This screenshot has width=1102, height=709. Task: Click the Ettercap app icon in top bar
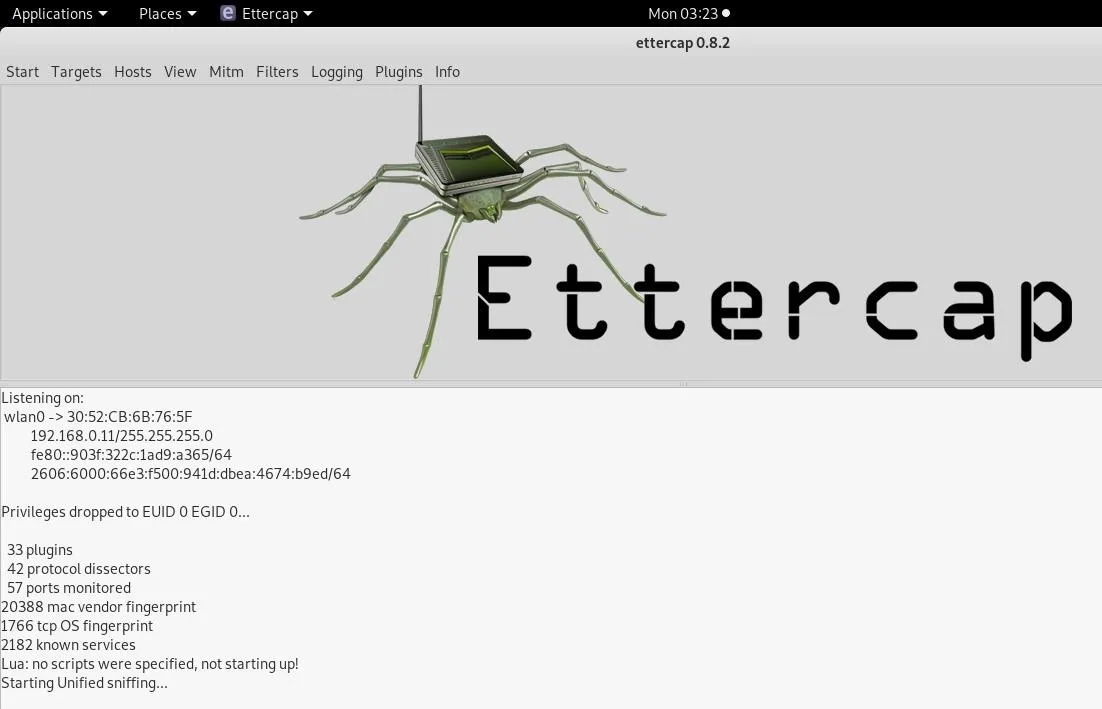coord(228,13)
